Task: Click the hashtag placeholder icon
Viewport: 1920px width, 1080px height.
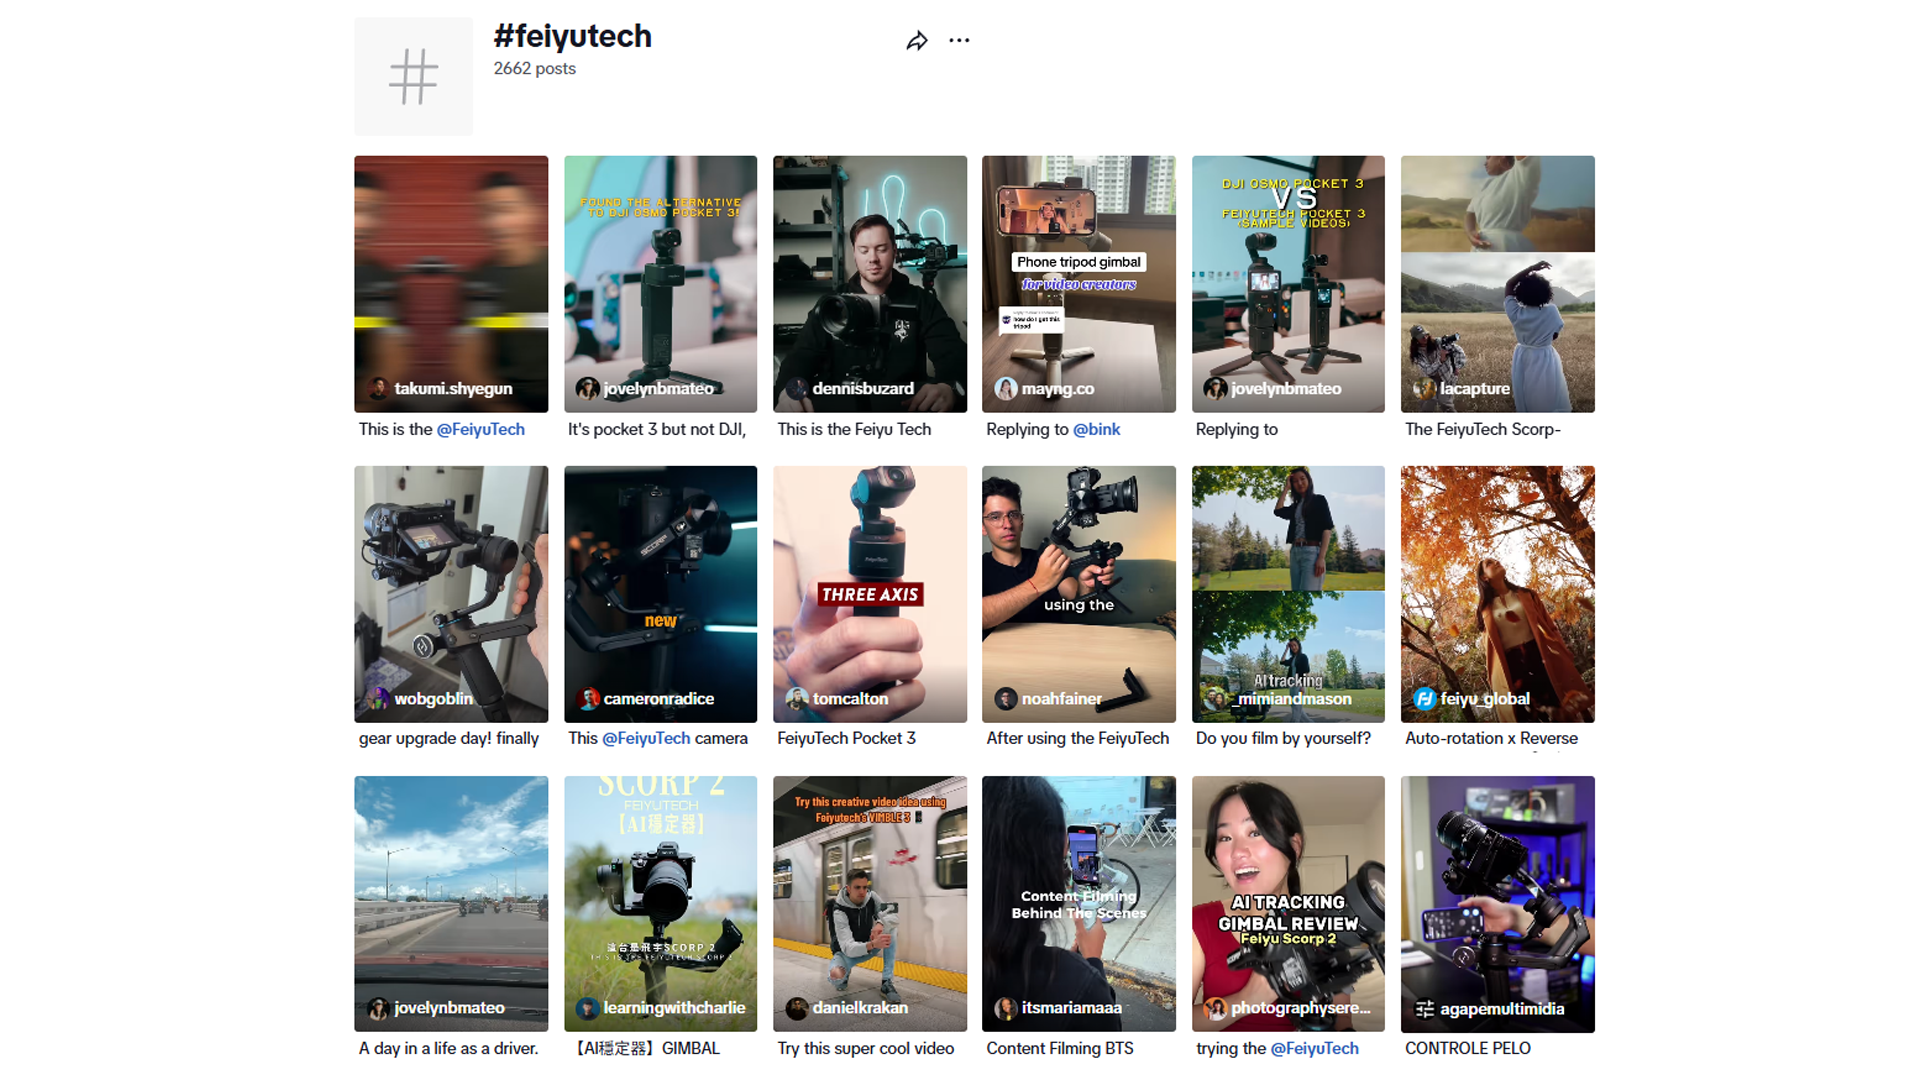Action: click(x=413, y=77)
